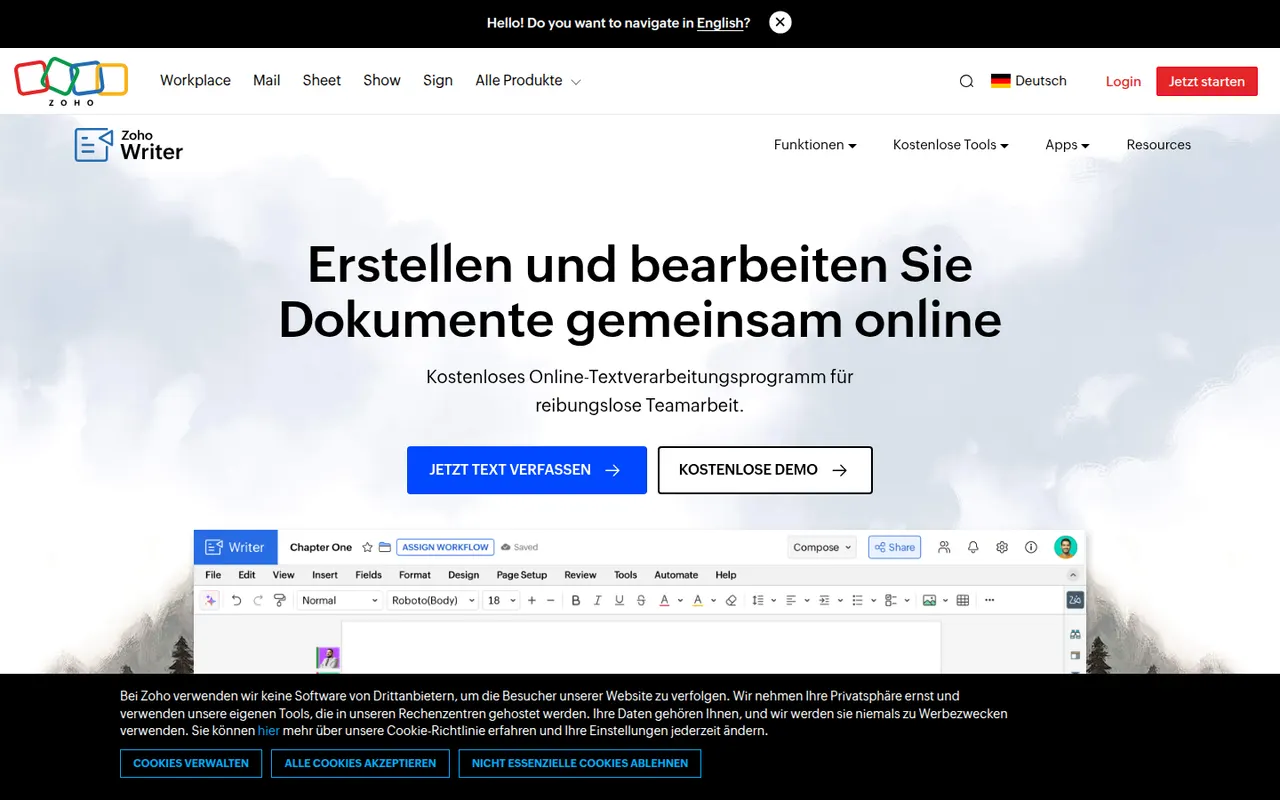
Task: Click ALLE COOKIES AKZEPTIEREN button
Action: (x=360, y=763)
